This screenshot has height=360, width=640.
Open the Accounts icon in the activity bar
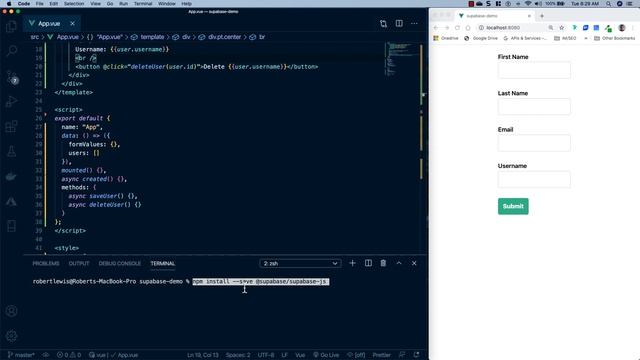pos(11,311)
